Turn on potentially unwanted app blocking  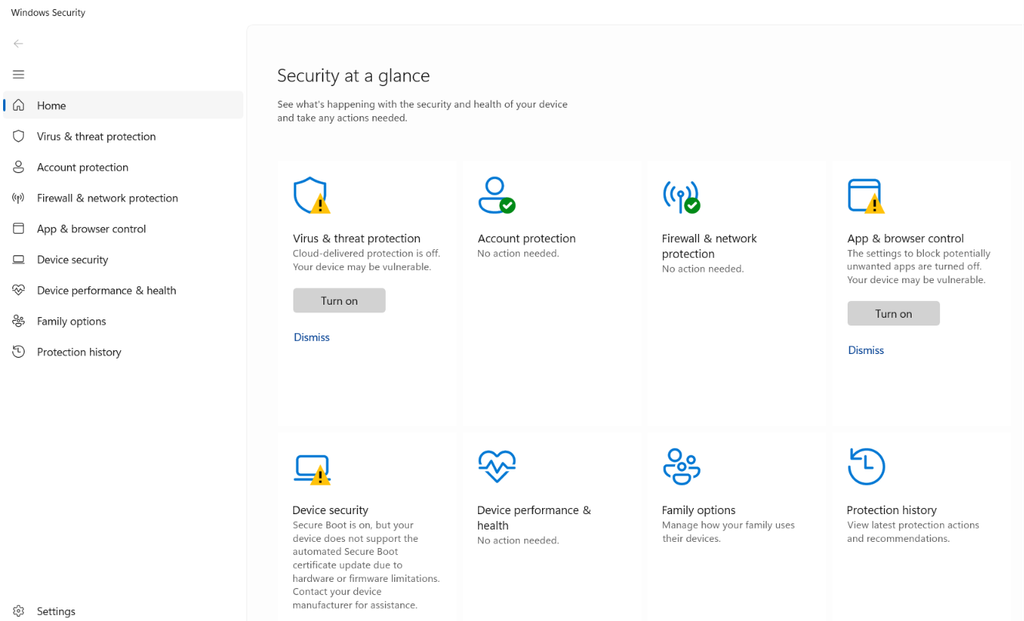point(893,313)
